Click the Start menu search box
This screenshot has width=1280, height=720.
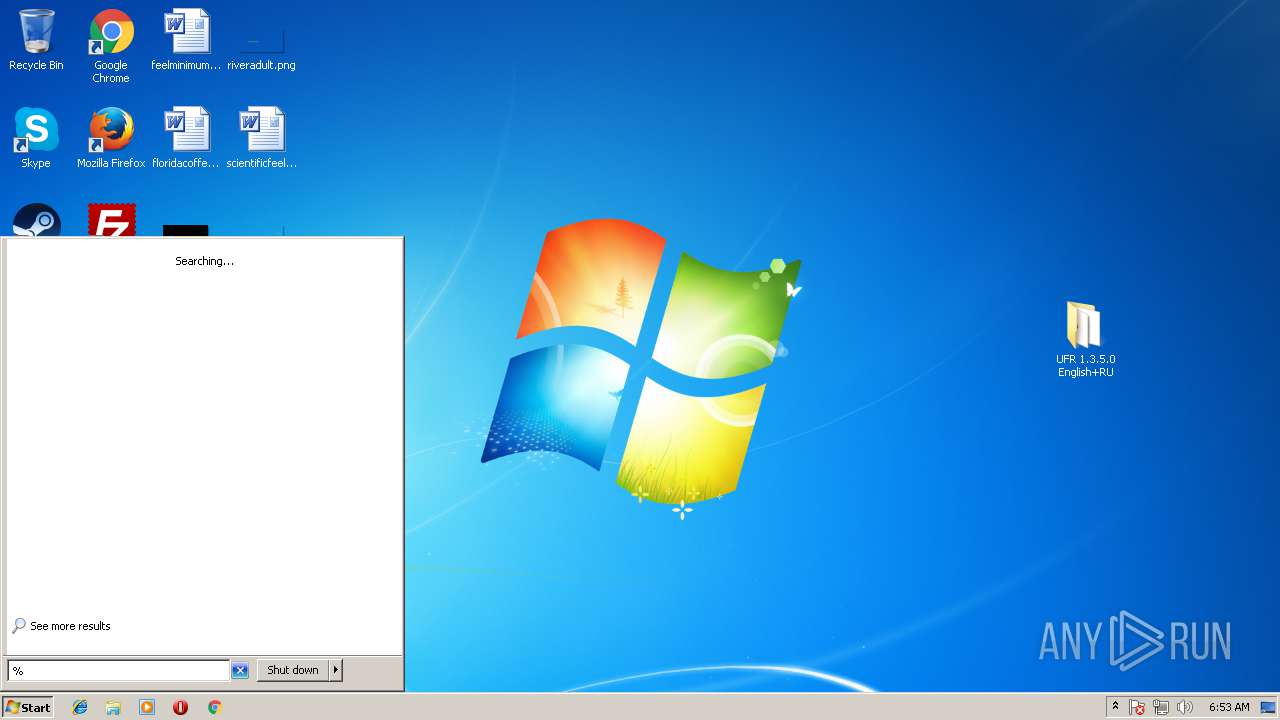118,670
